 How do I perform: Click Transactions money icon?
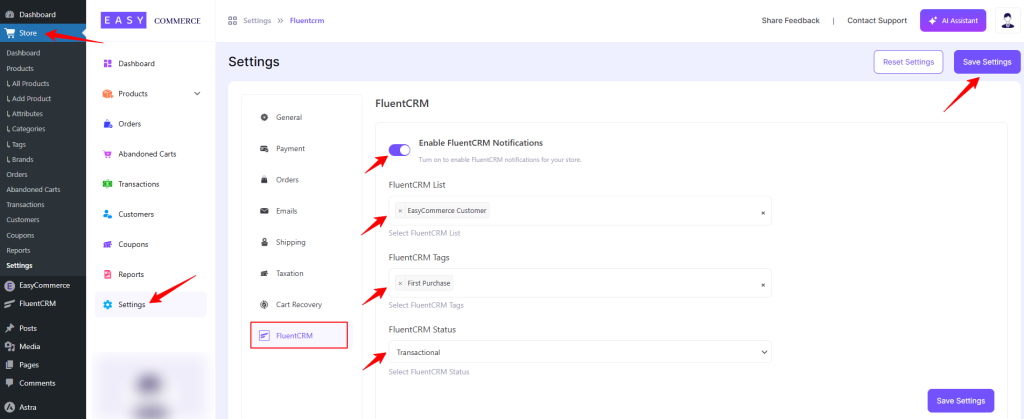coord(108,184)
